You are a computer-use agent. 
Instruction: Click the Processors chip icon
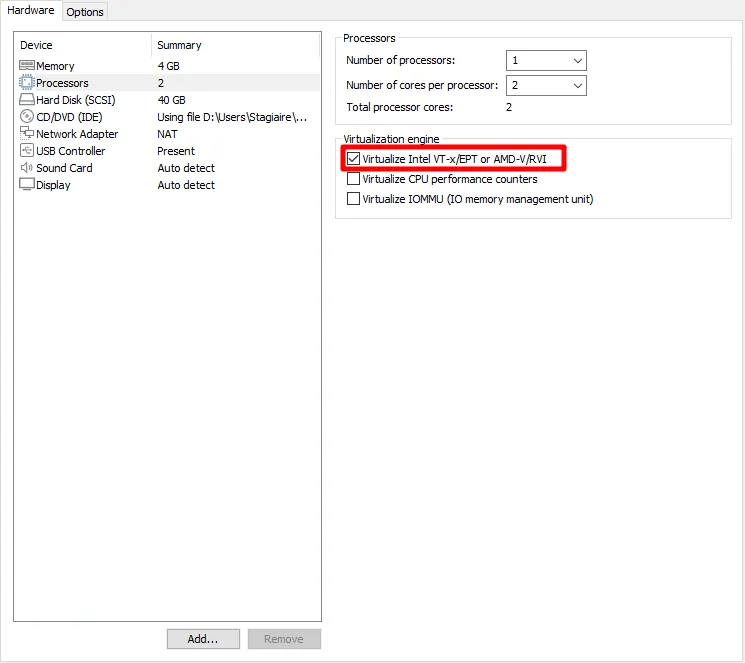click(27, 82)
